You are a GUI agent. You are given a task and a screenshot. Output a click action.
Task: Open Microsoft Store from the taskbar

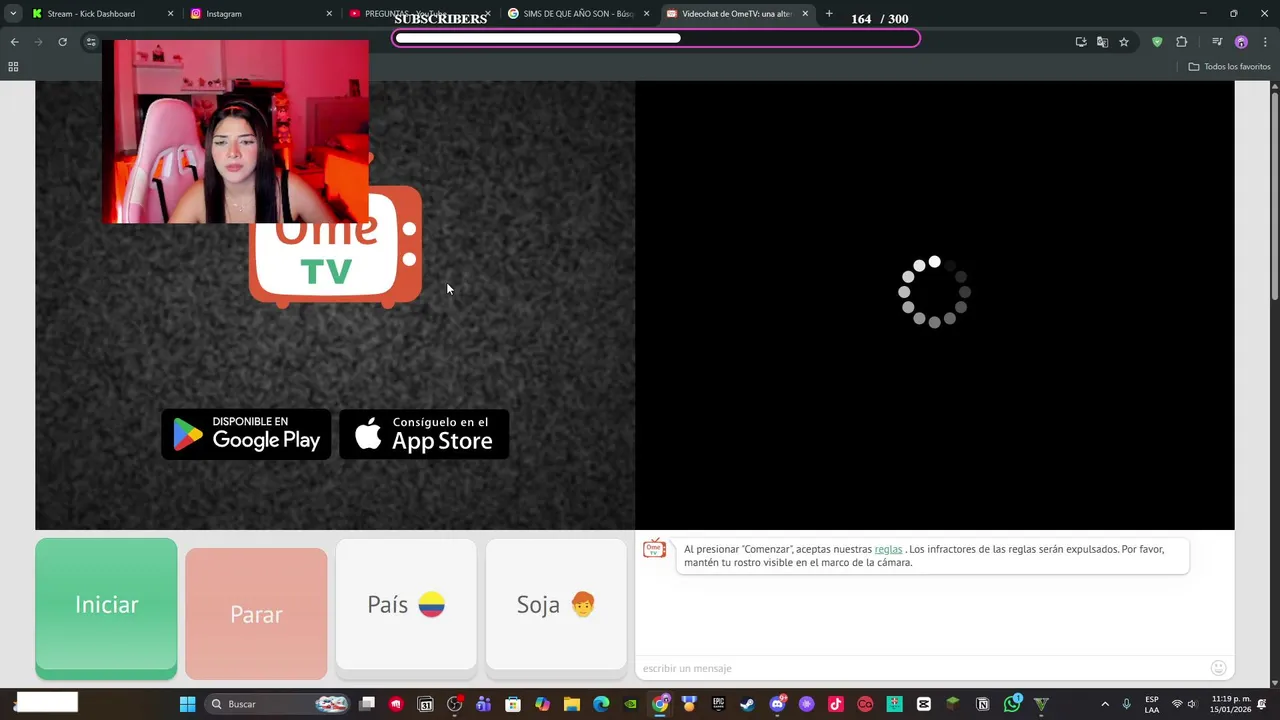coord(513,704)
